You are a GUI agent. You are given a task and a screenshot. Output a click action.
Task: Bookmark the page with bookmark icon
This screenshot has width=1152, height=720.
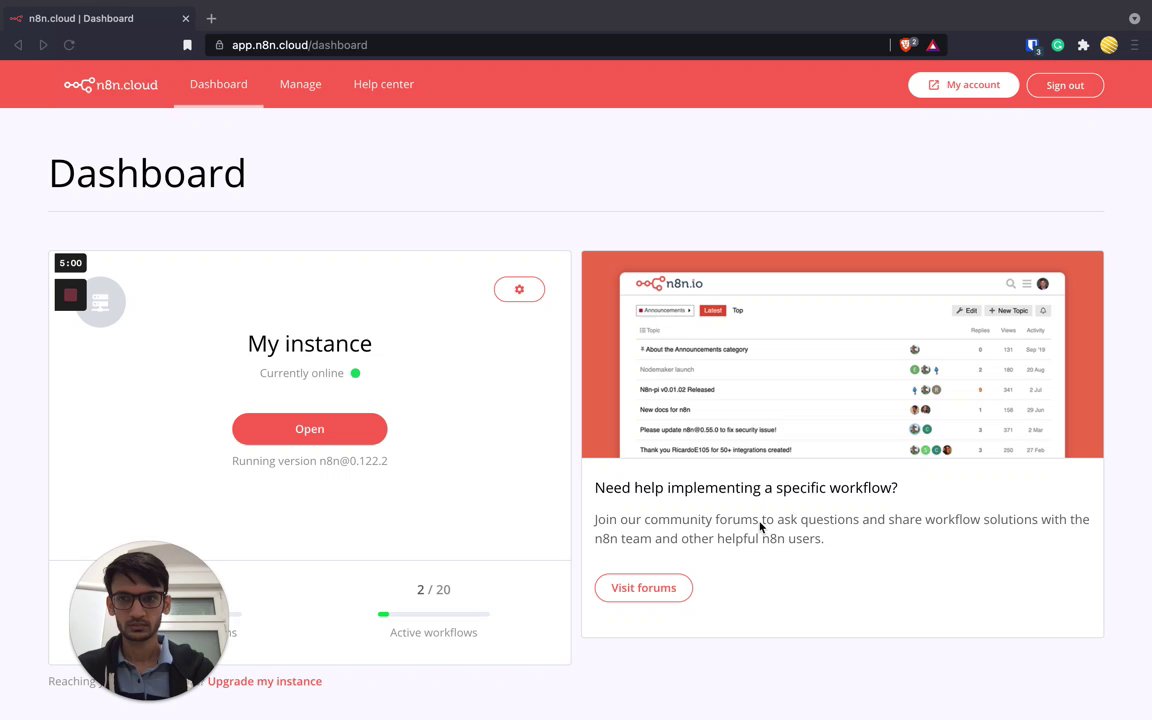click(x=187, y=45)
